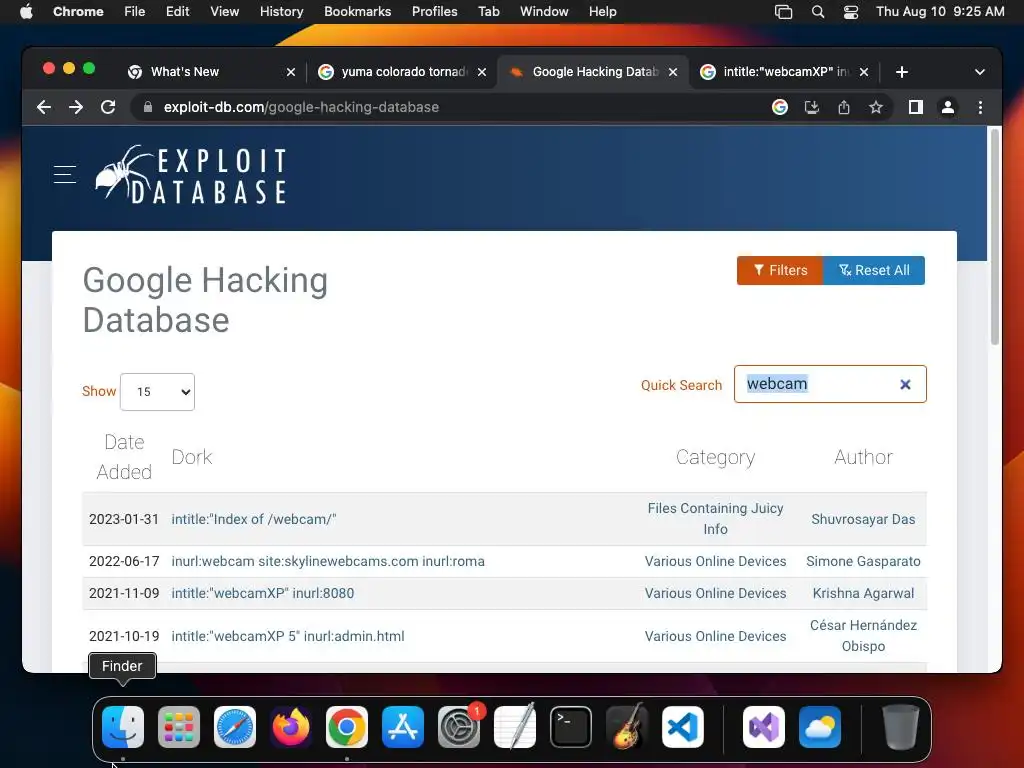
Task: Open Chrome three-dot menu
Action: pyautogui.click(x=980, y=107)
